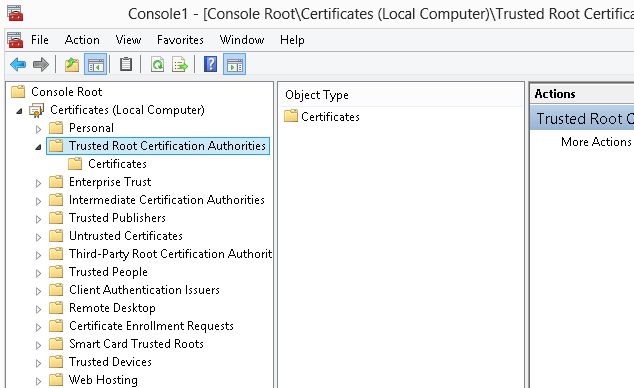Click the Enterprise Trust folder icon
The width and height of the screenshot is (634, 388).
pos(56,182)
